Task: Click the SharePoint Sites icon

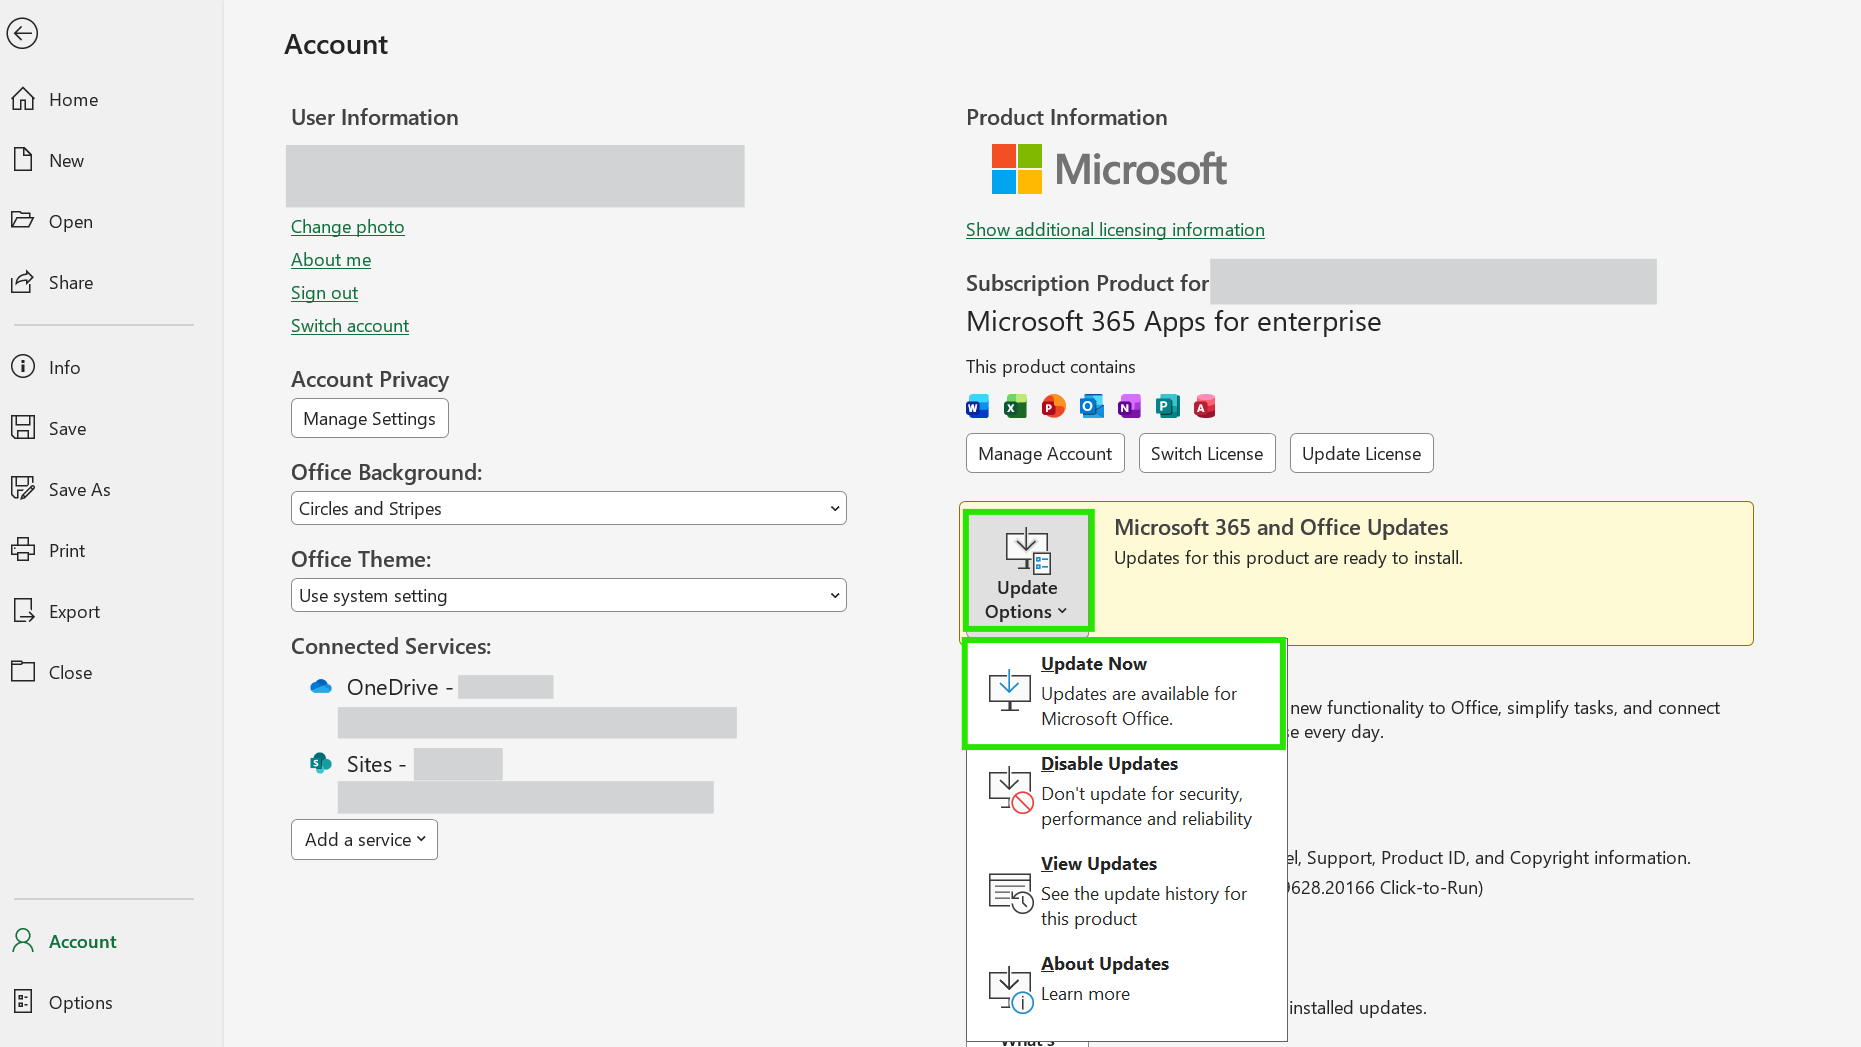Action: pyautogui.click(x=321, y=764)
